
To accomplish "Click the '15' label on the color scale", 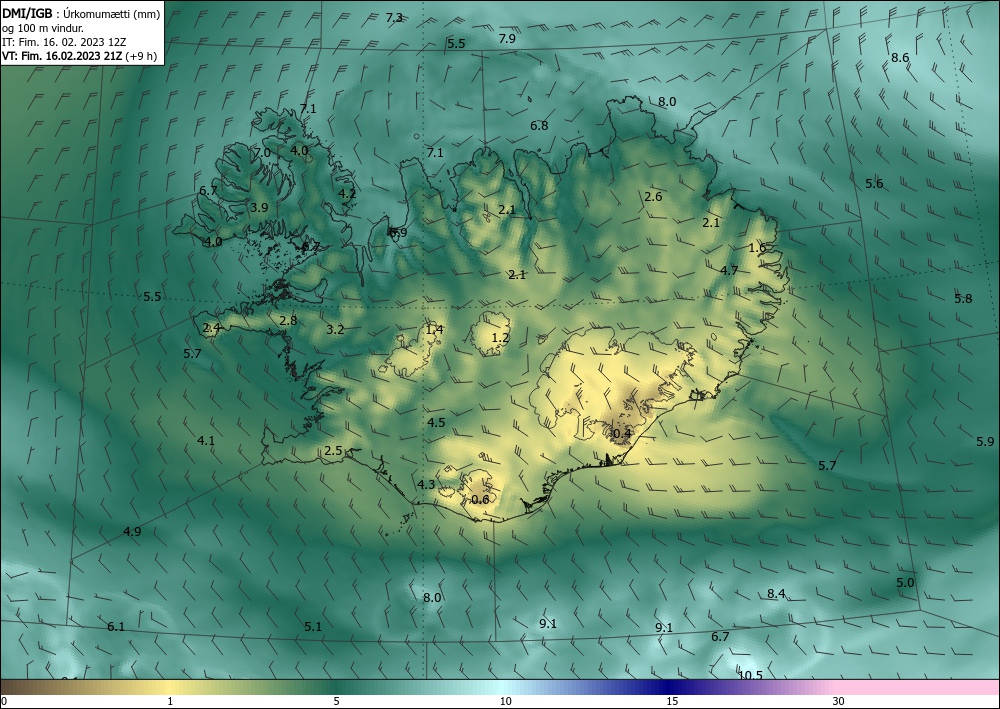I will point(672,701).
